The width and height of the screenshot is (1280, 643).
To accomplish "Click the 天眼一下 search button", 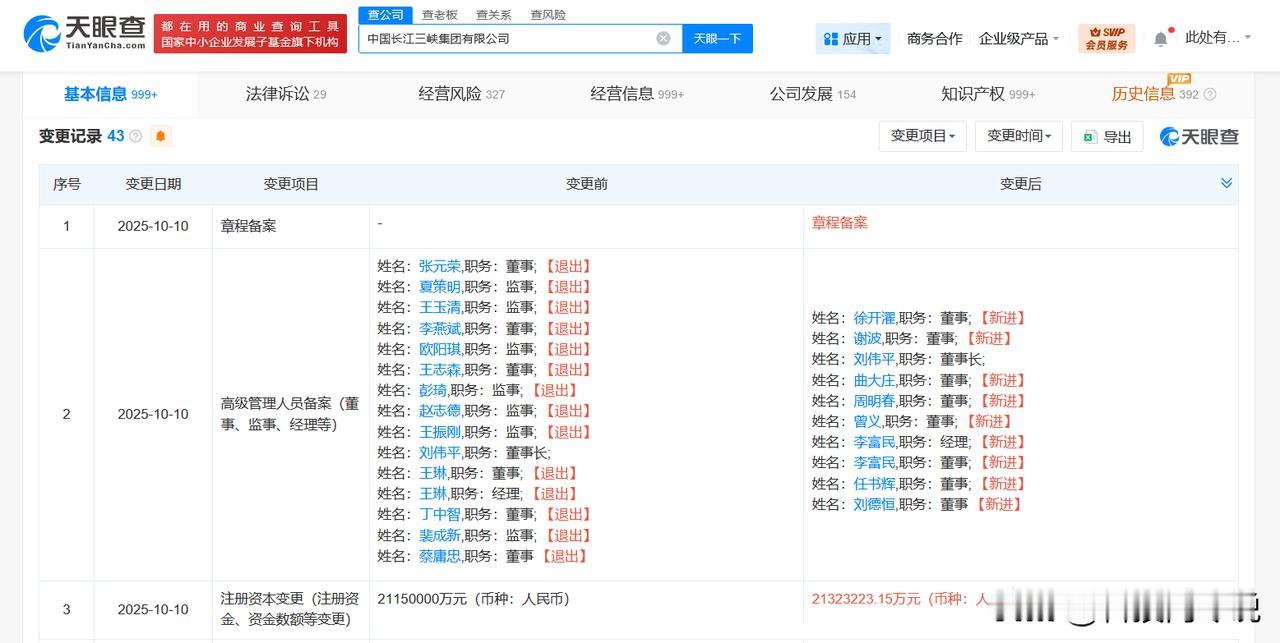I will (x=717, y=38).
